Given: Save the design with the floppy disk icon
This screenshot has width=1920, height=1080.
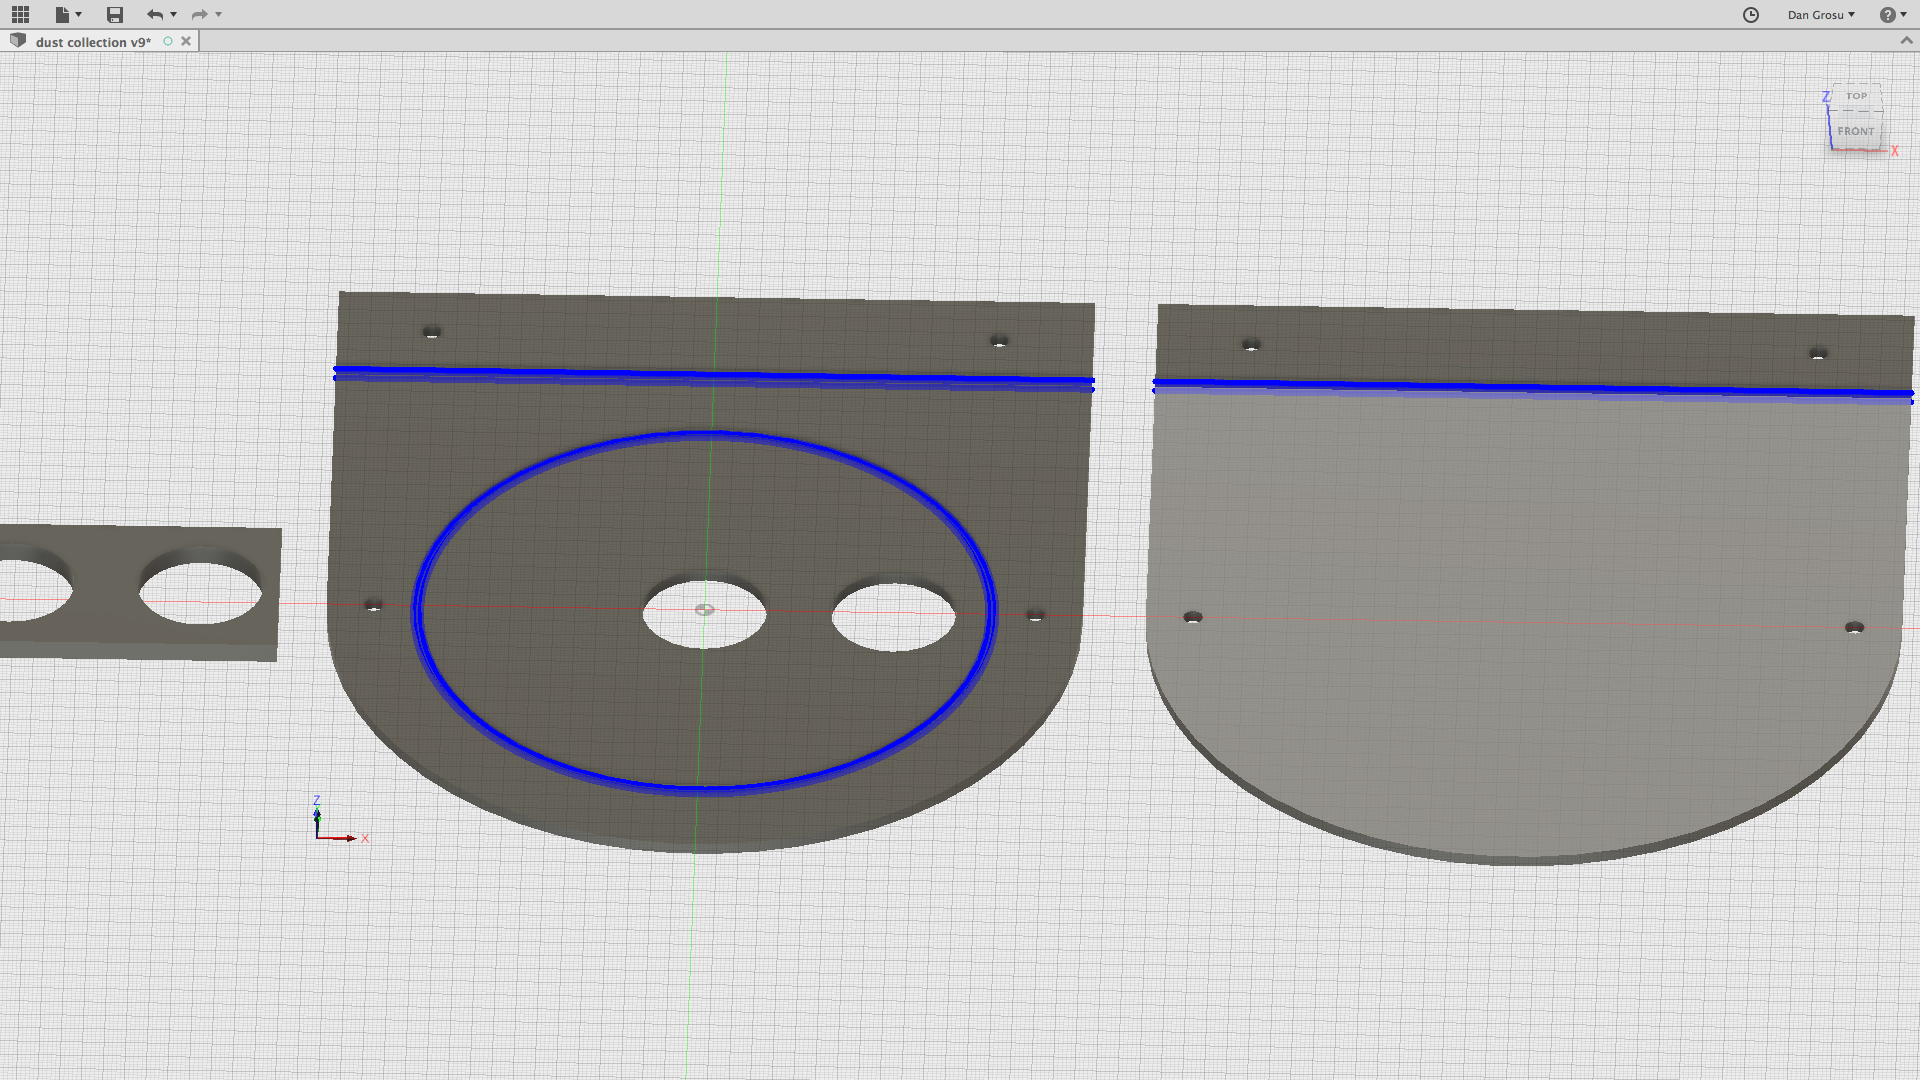Looking at the screenshot, I should click(x=114, y=14).
